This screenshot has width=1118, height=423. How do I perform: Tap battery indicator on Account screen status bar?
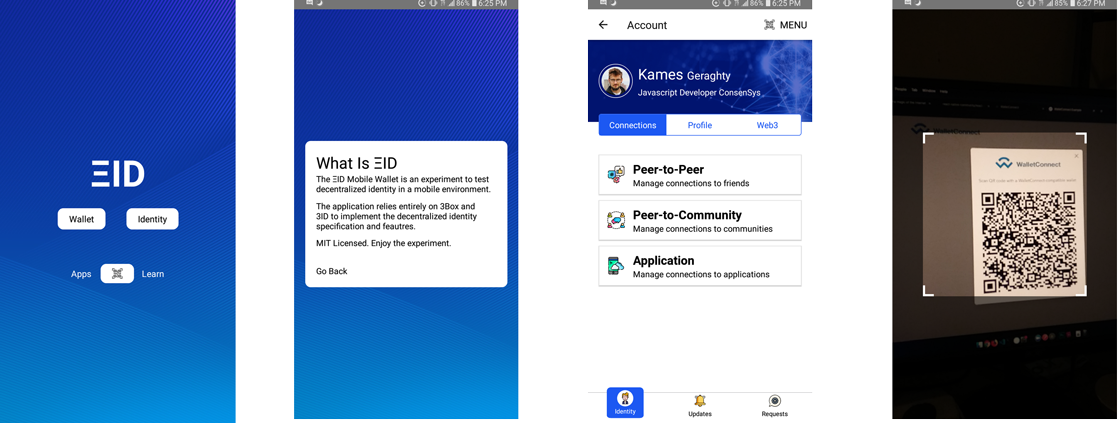click(768, 4)
